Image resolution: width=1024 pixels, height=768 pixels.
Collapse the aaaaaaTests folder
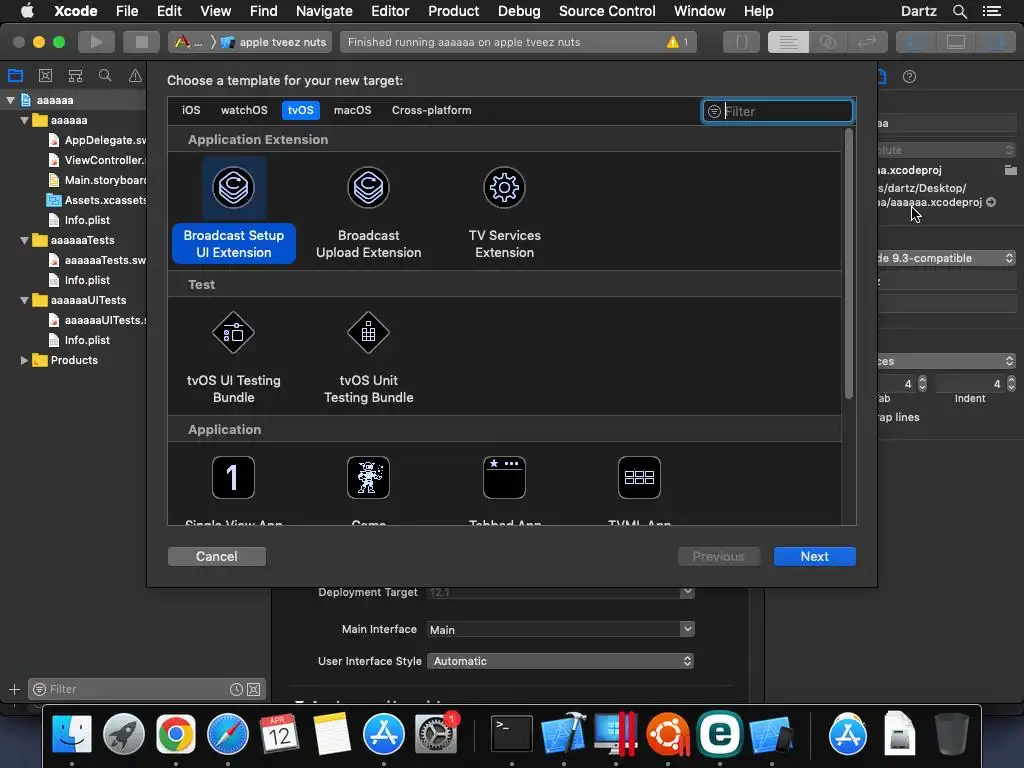coord(24,240)
